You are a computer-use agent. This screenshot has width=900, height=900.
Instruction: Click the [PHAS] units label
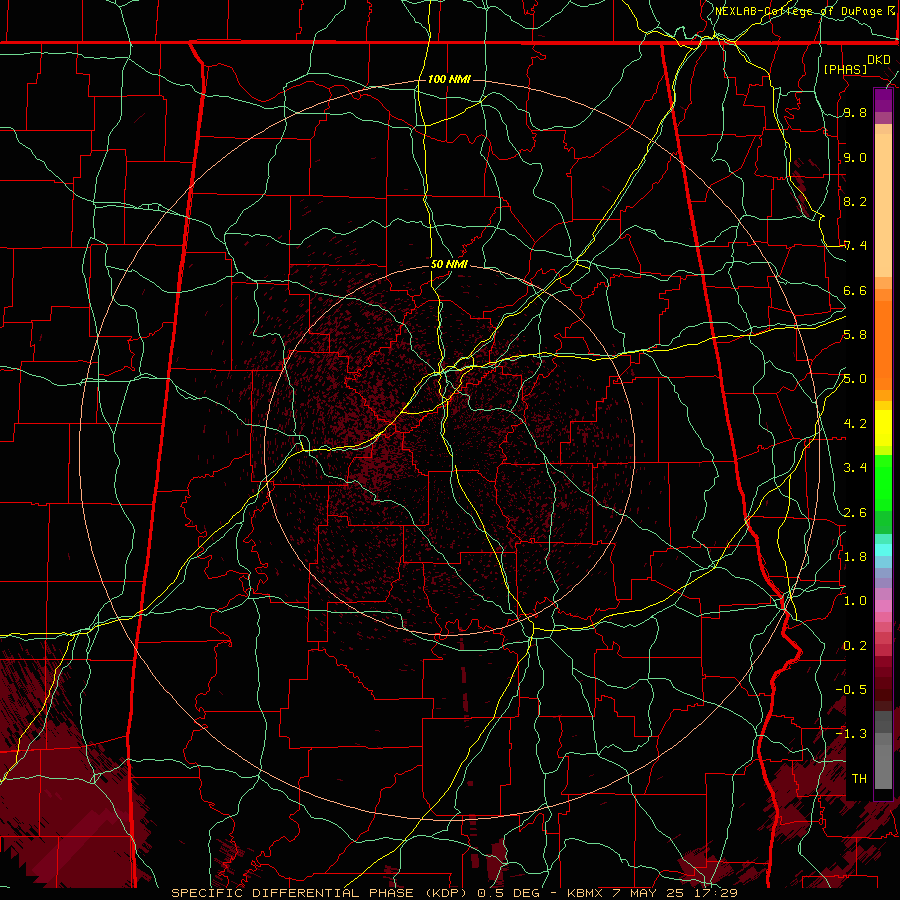pyautogui.click(x=845, y=70)
